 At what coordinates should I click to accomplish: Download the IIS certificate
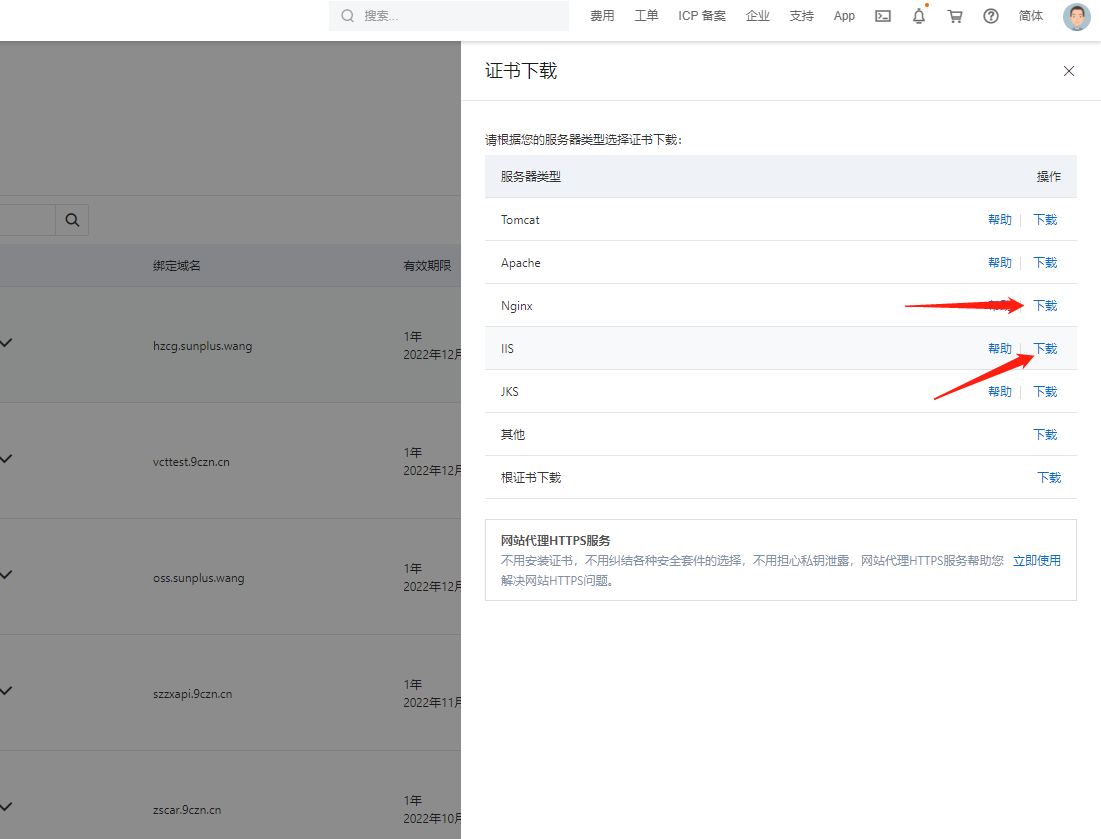[x=1045, y=348]
